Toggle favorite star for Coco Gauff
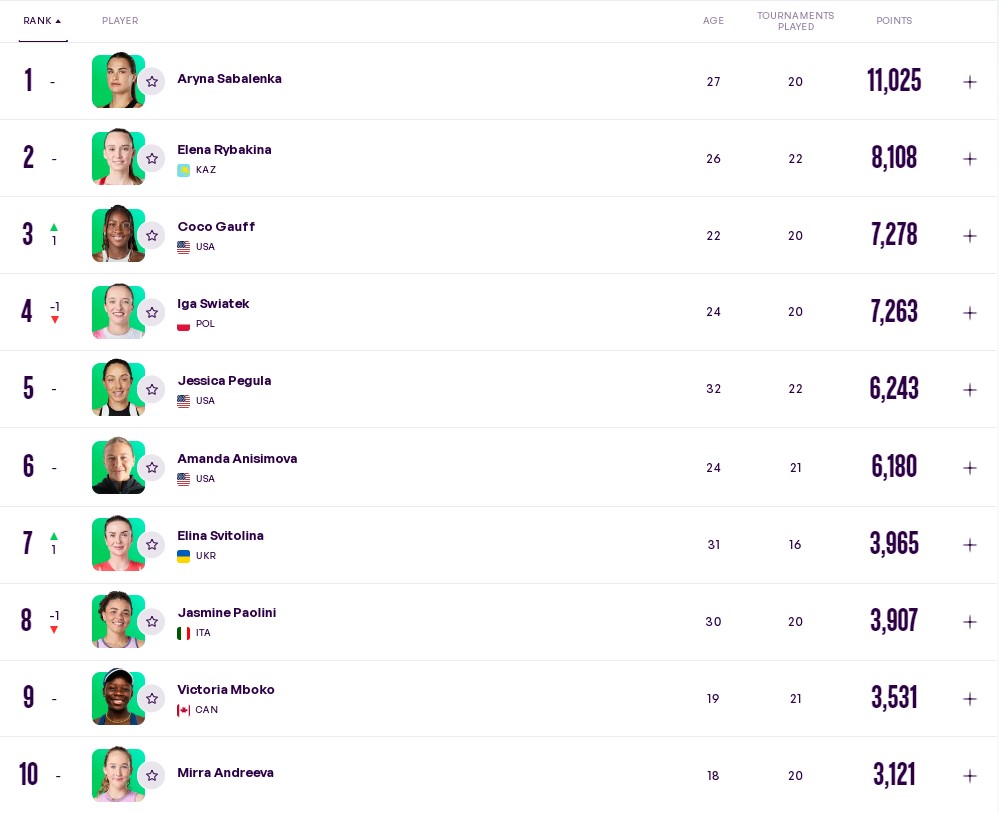 tap(152, 235)
